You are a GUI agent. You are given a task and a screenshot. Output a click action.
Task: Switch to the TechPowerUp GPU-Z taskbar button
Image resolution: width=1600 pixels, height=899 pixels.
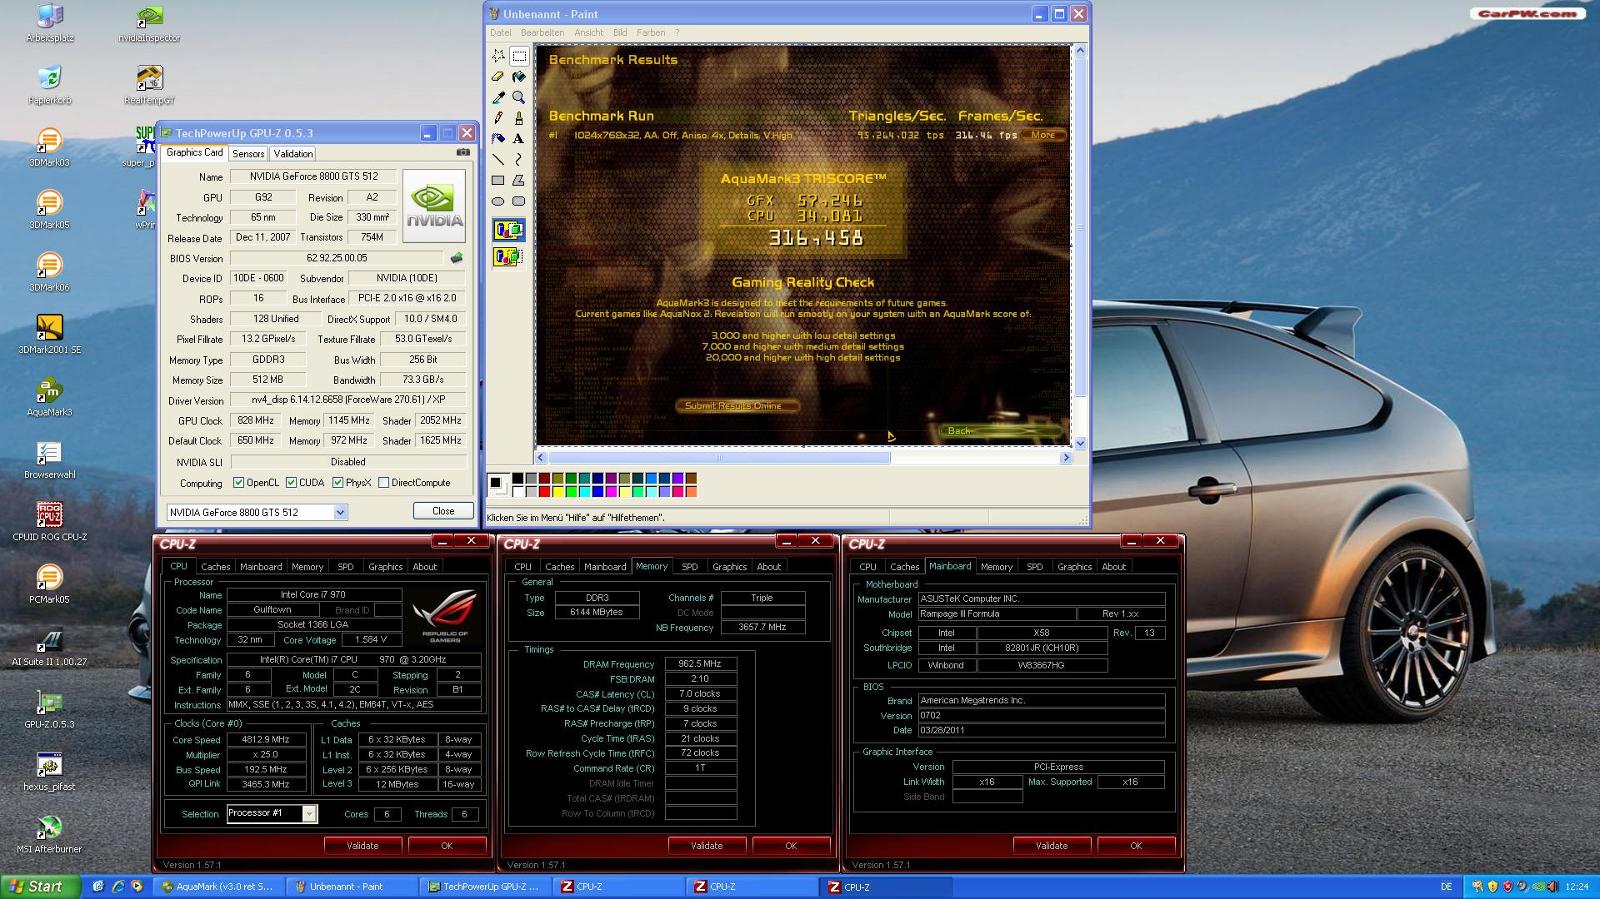pos(484,887)
